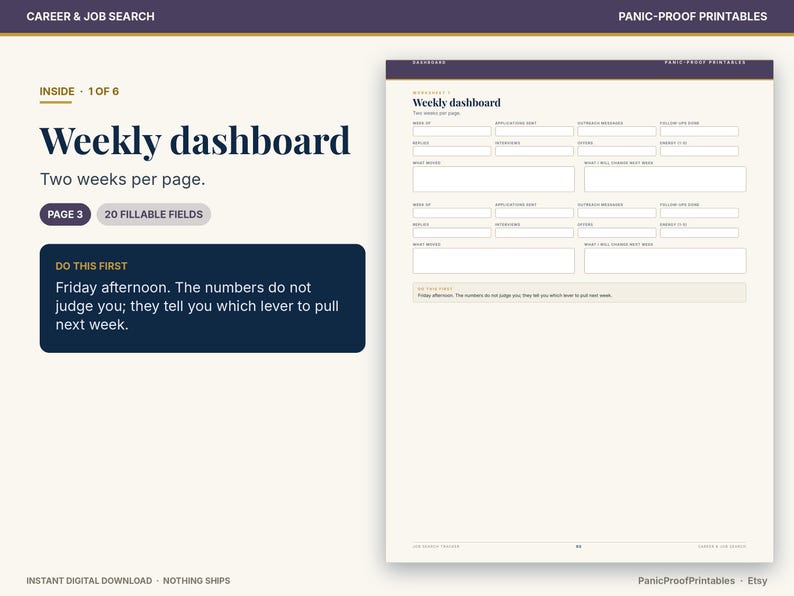The width and height of the screenshot is (794, 596).
Task: Click the DO THIS FIRST label in navy box
Action: [91, 266]
